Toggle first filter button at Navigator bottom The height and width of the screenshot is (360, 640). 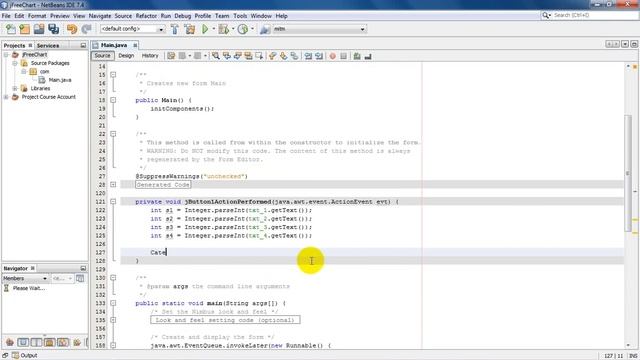(x=10, y=342)
